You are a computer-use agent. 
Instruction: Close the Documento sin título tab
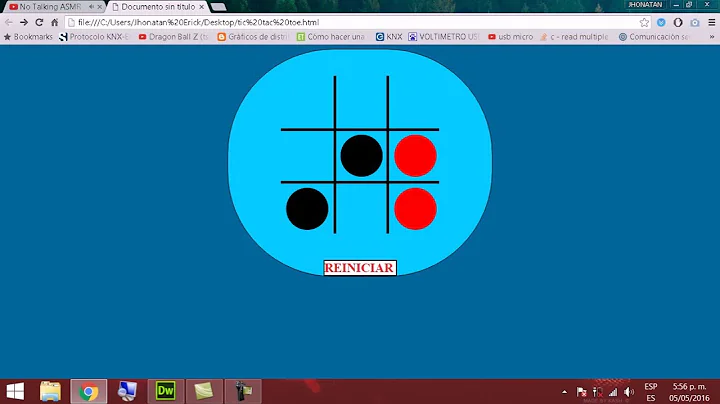[202, 7]
